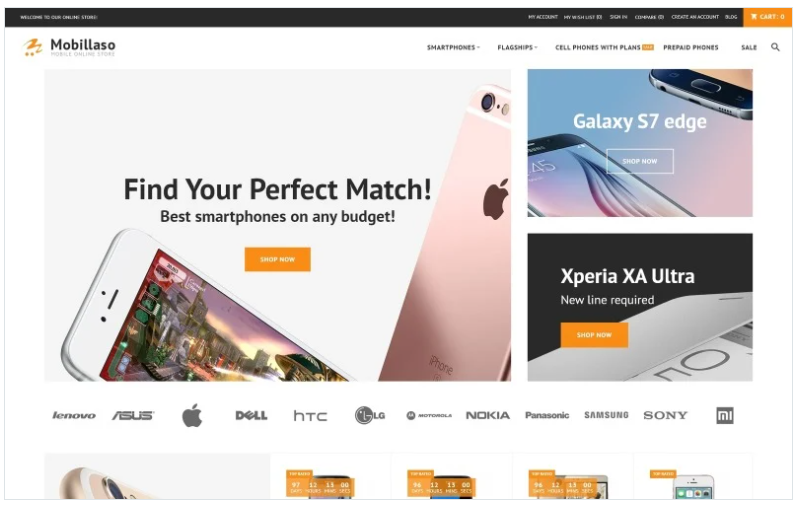Select the ASUS brand logo
The image size is (798, 508).
[x=133, y=415]
